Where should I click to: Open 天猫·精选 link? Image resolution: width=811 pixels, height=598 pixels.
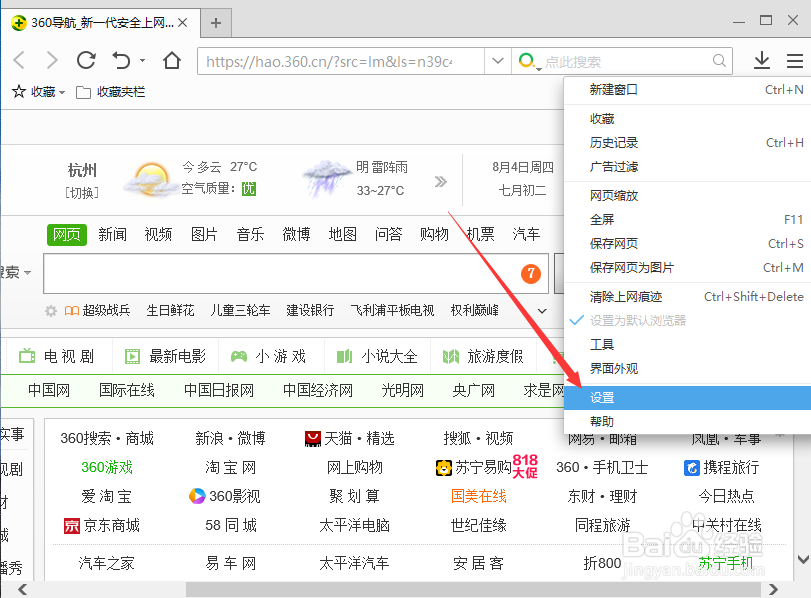pyautogui.click(x=350, y=439)
